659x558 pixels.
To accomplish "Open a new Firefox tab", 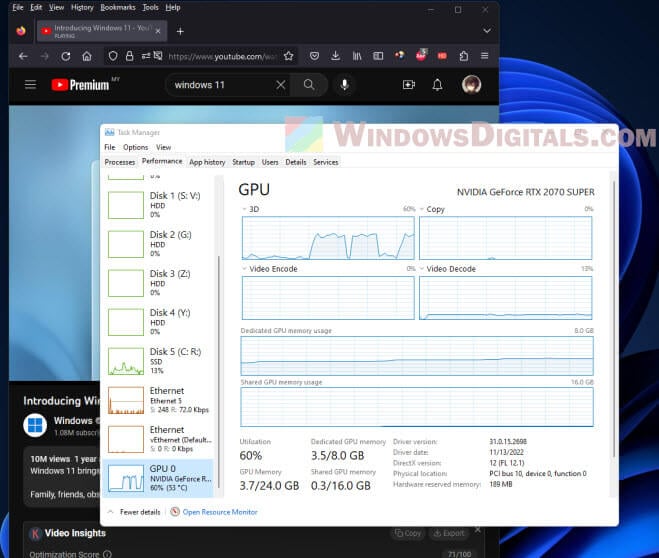I will (x=180, y=32).
